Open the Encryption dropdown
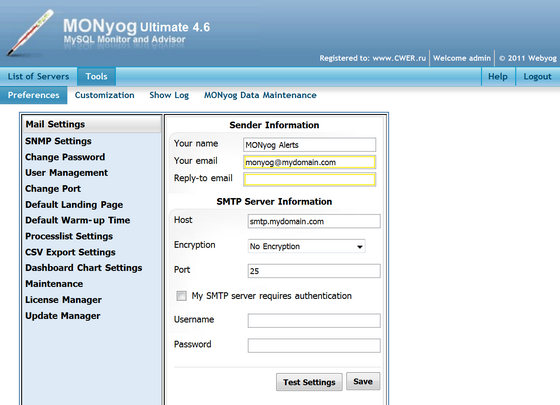 [x=306, y=246]
